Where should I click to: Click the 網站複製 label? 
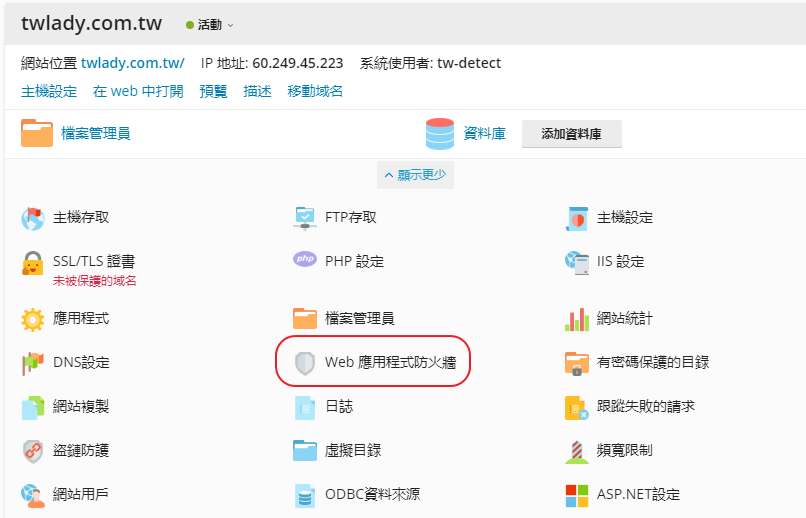(x=81, y=406)
